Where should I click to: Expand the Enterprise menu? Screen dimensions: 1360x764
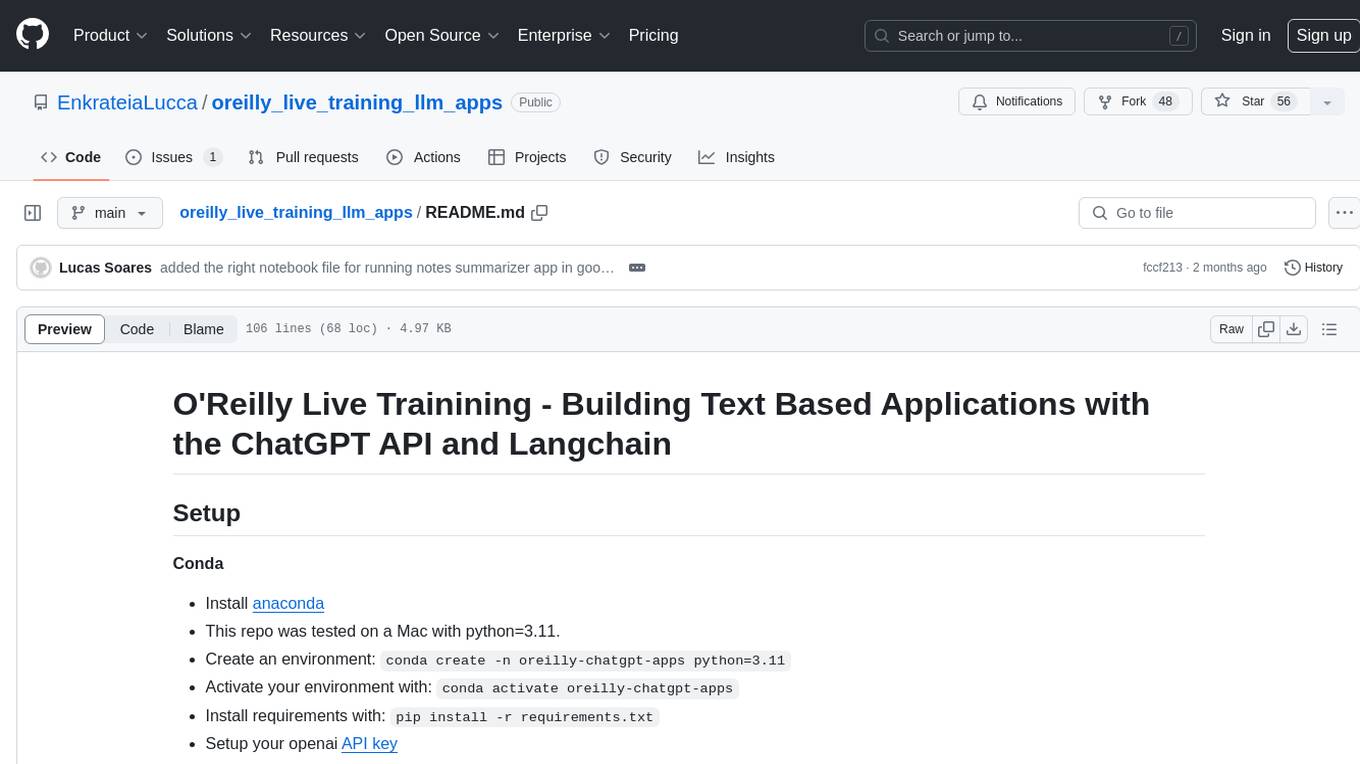(564, 35)
